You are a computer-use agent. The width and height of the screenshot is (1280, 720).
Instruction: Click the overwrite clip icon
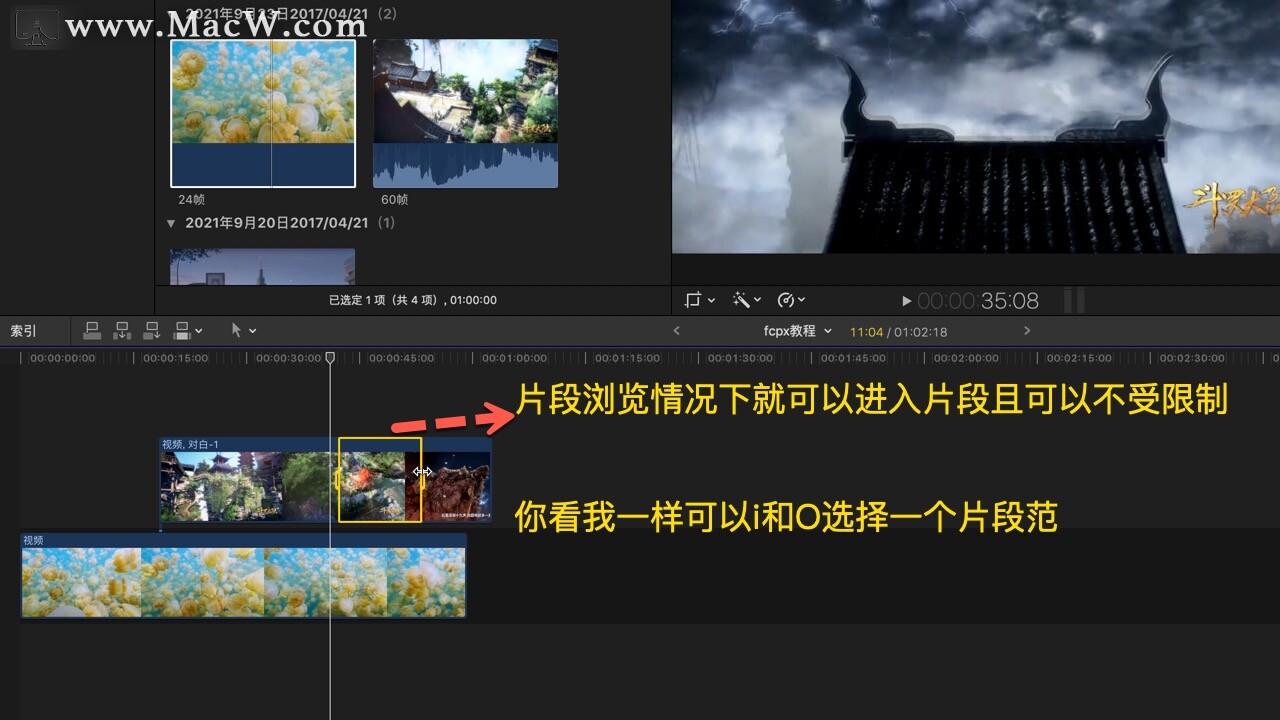182,330
